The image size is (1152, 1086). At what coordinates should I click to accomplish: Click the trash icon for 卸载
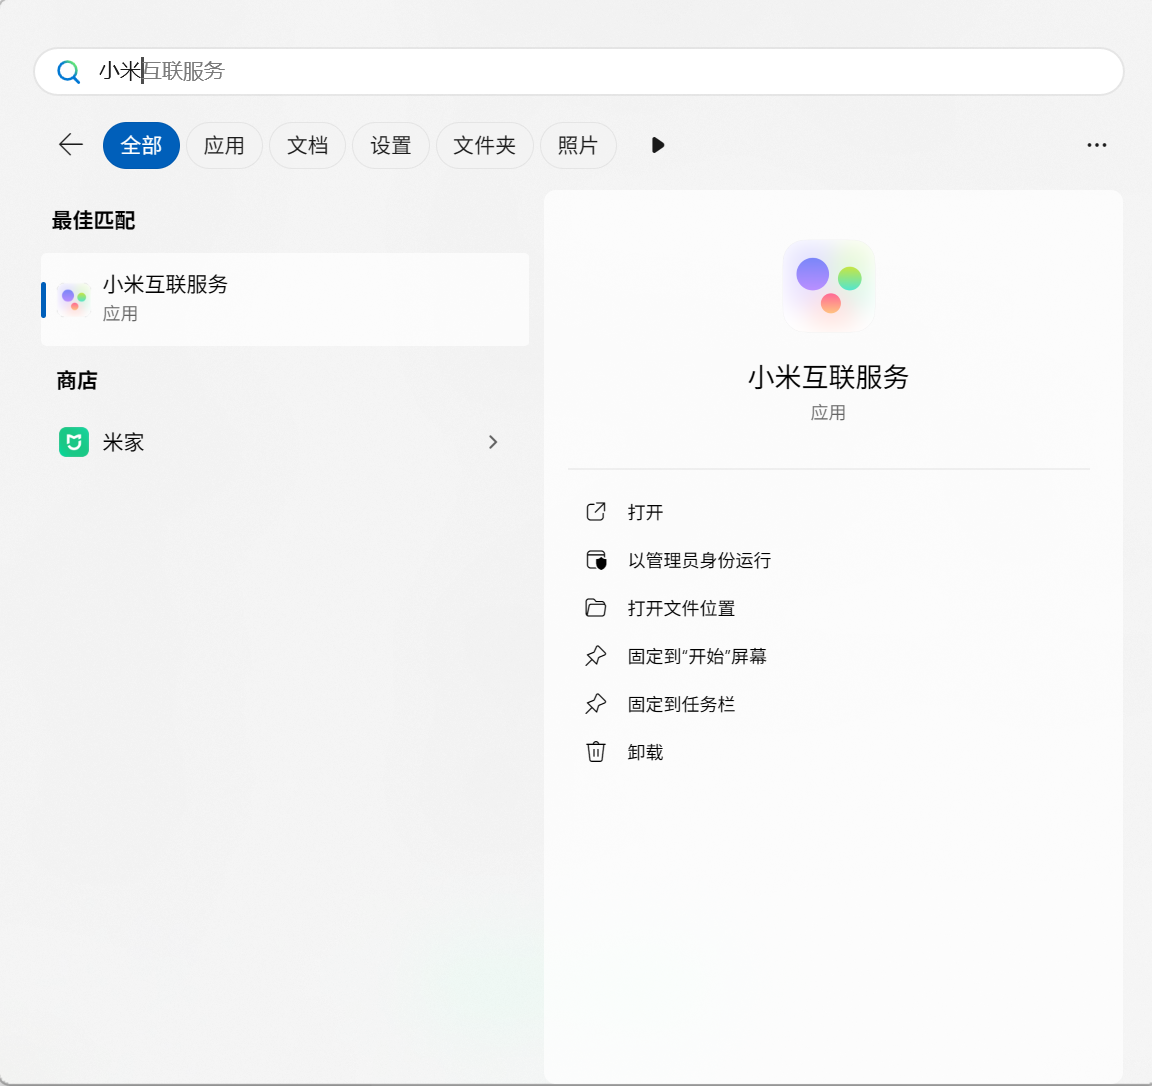pyautogui.click(x=596, y=752)
